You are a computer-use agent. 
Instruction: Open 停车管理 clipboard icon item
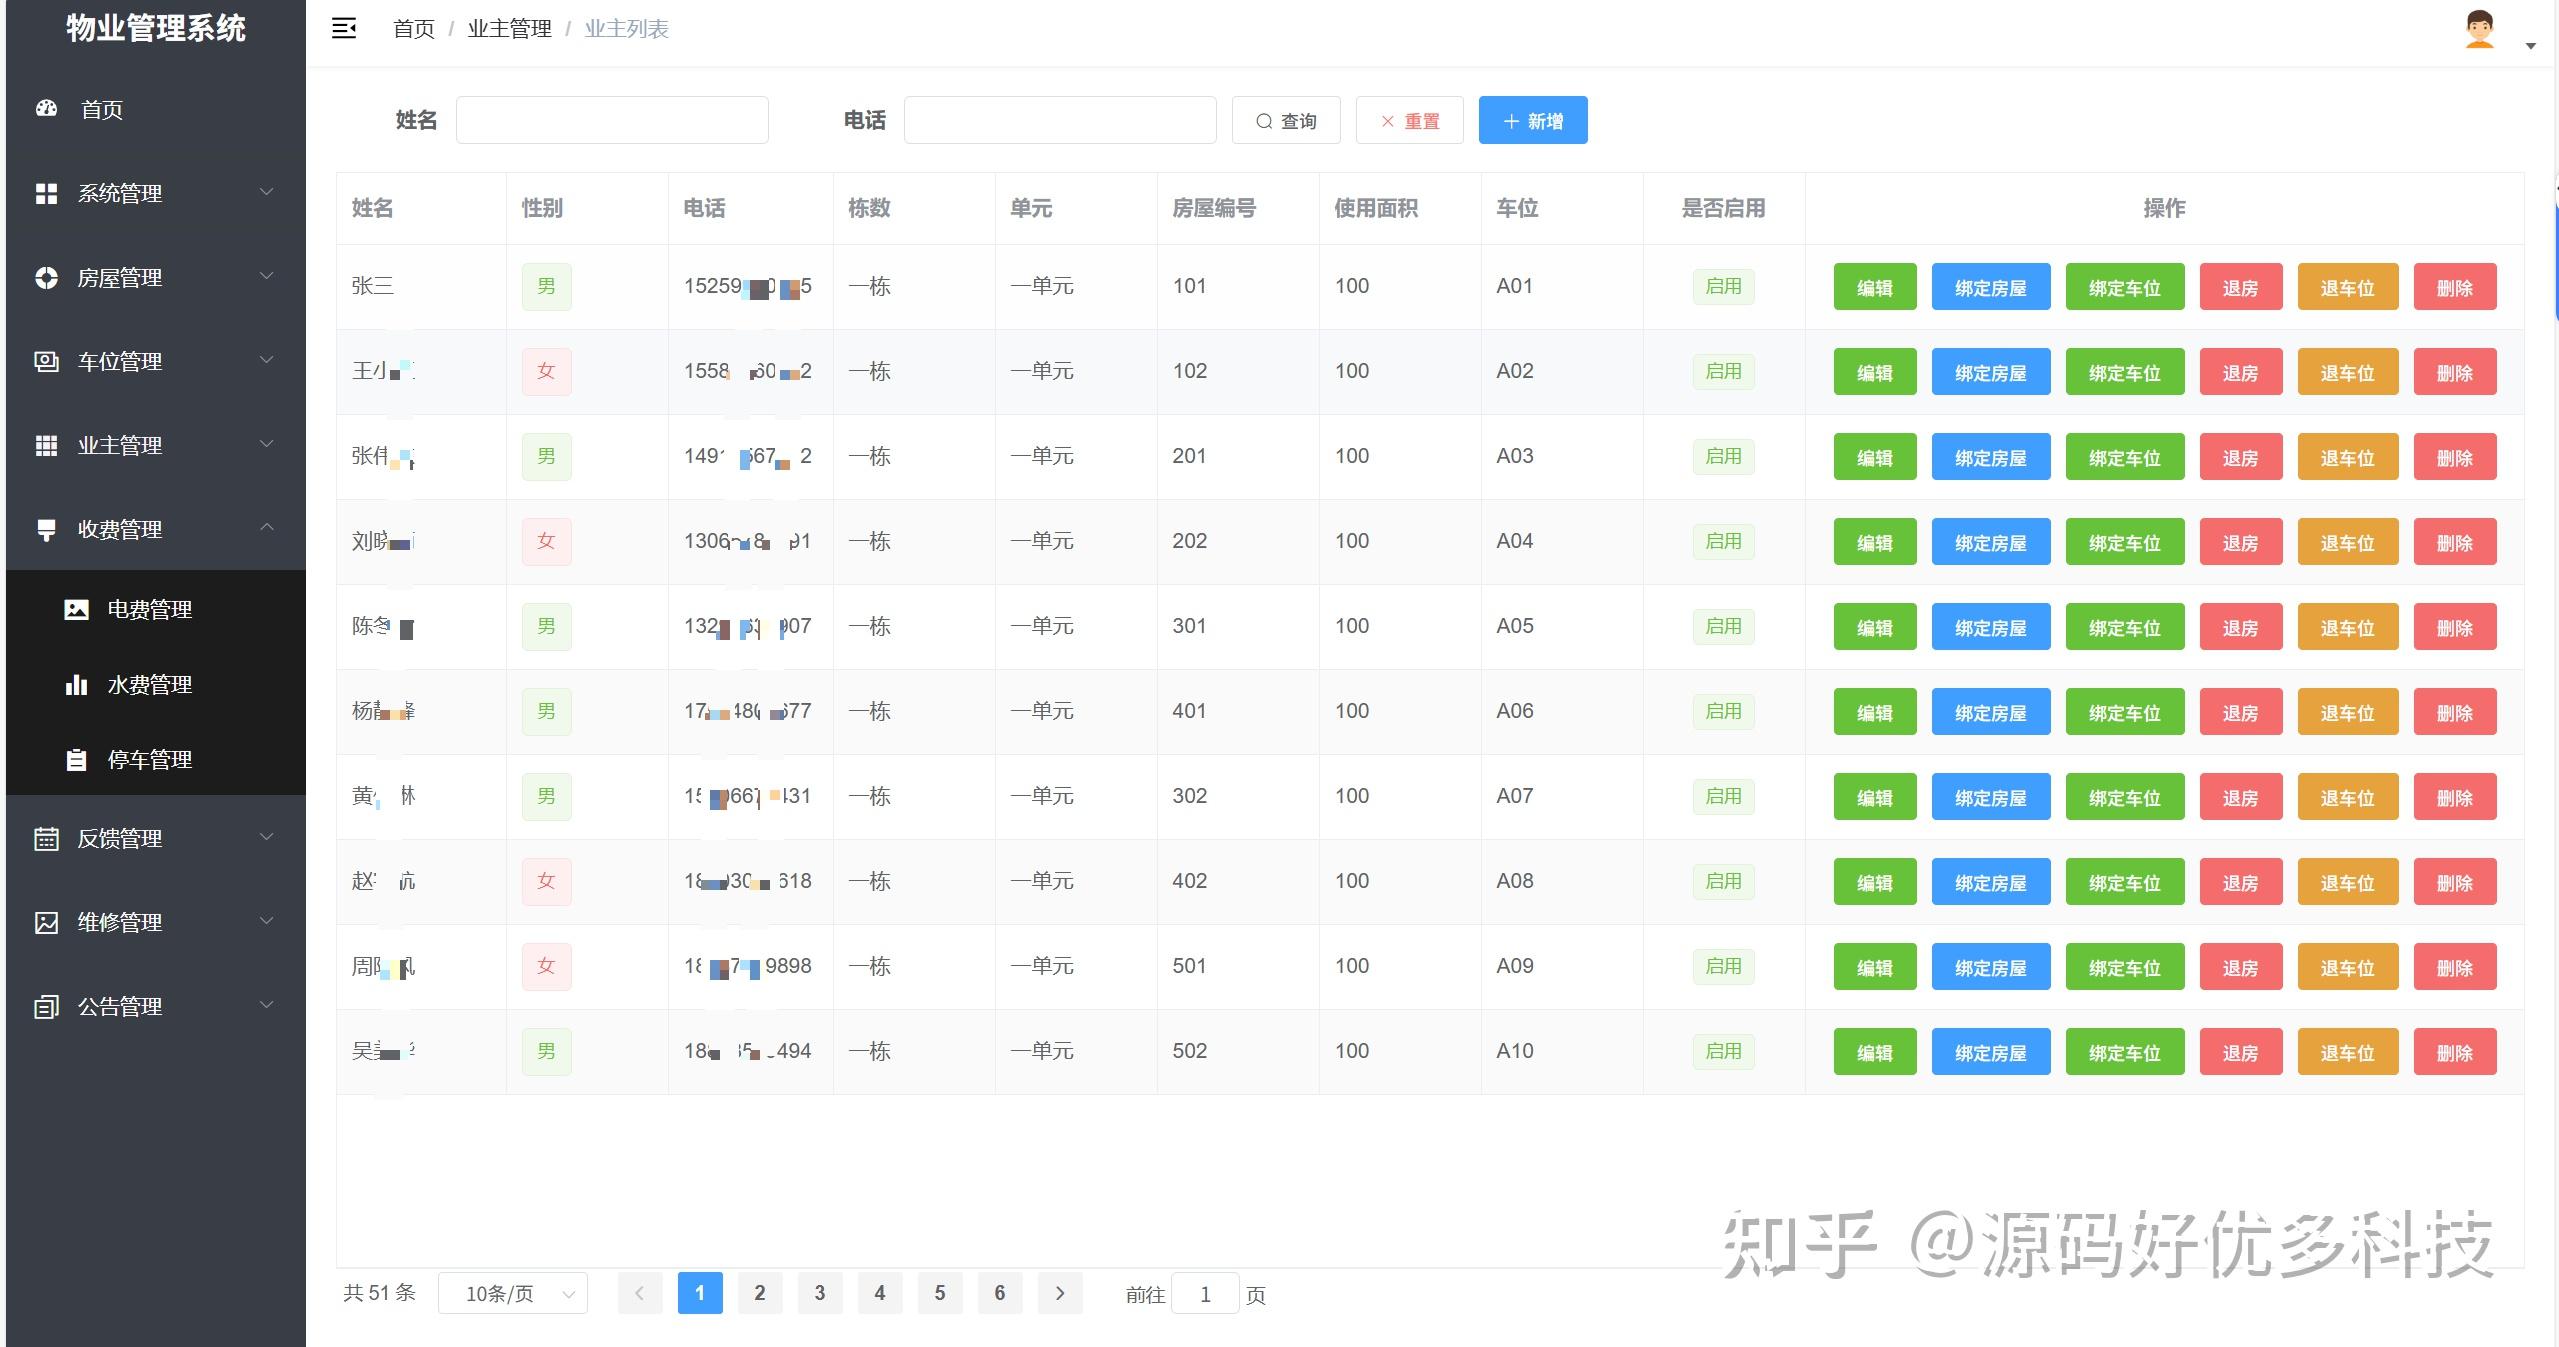pyautogui.click(x=76, y=759)
